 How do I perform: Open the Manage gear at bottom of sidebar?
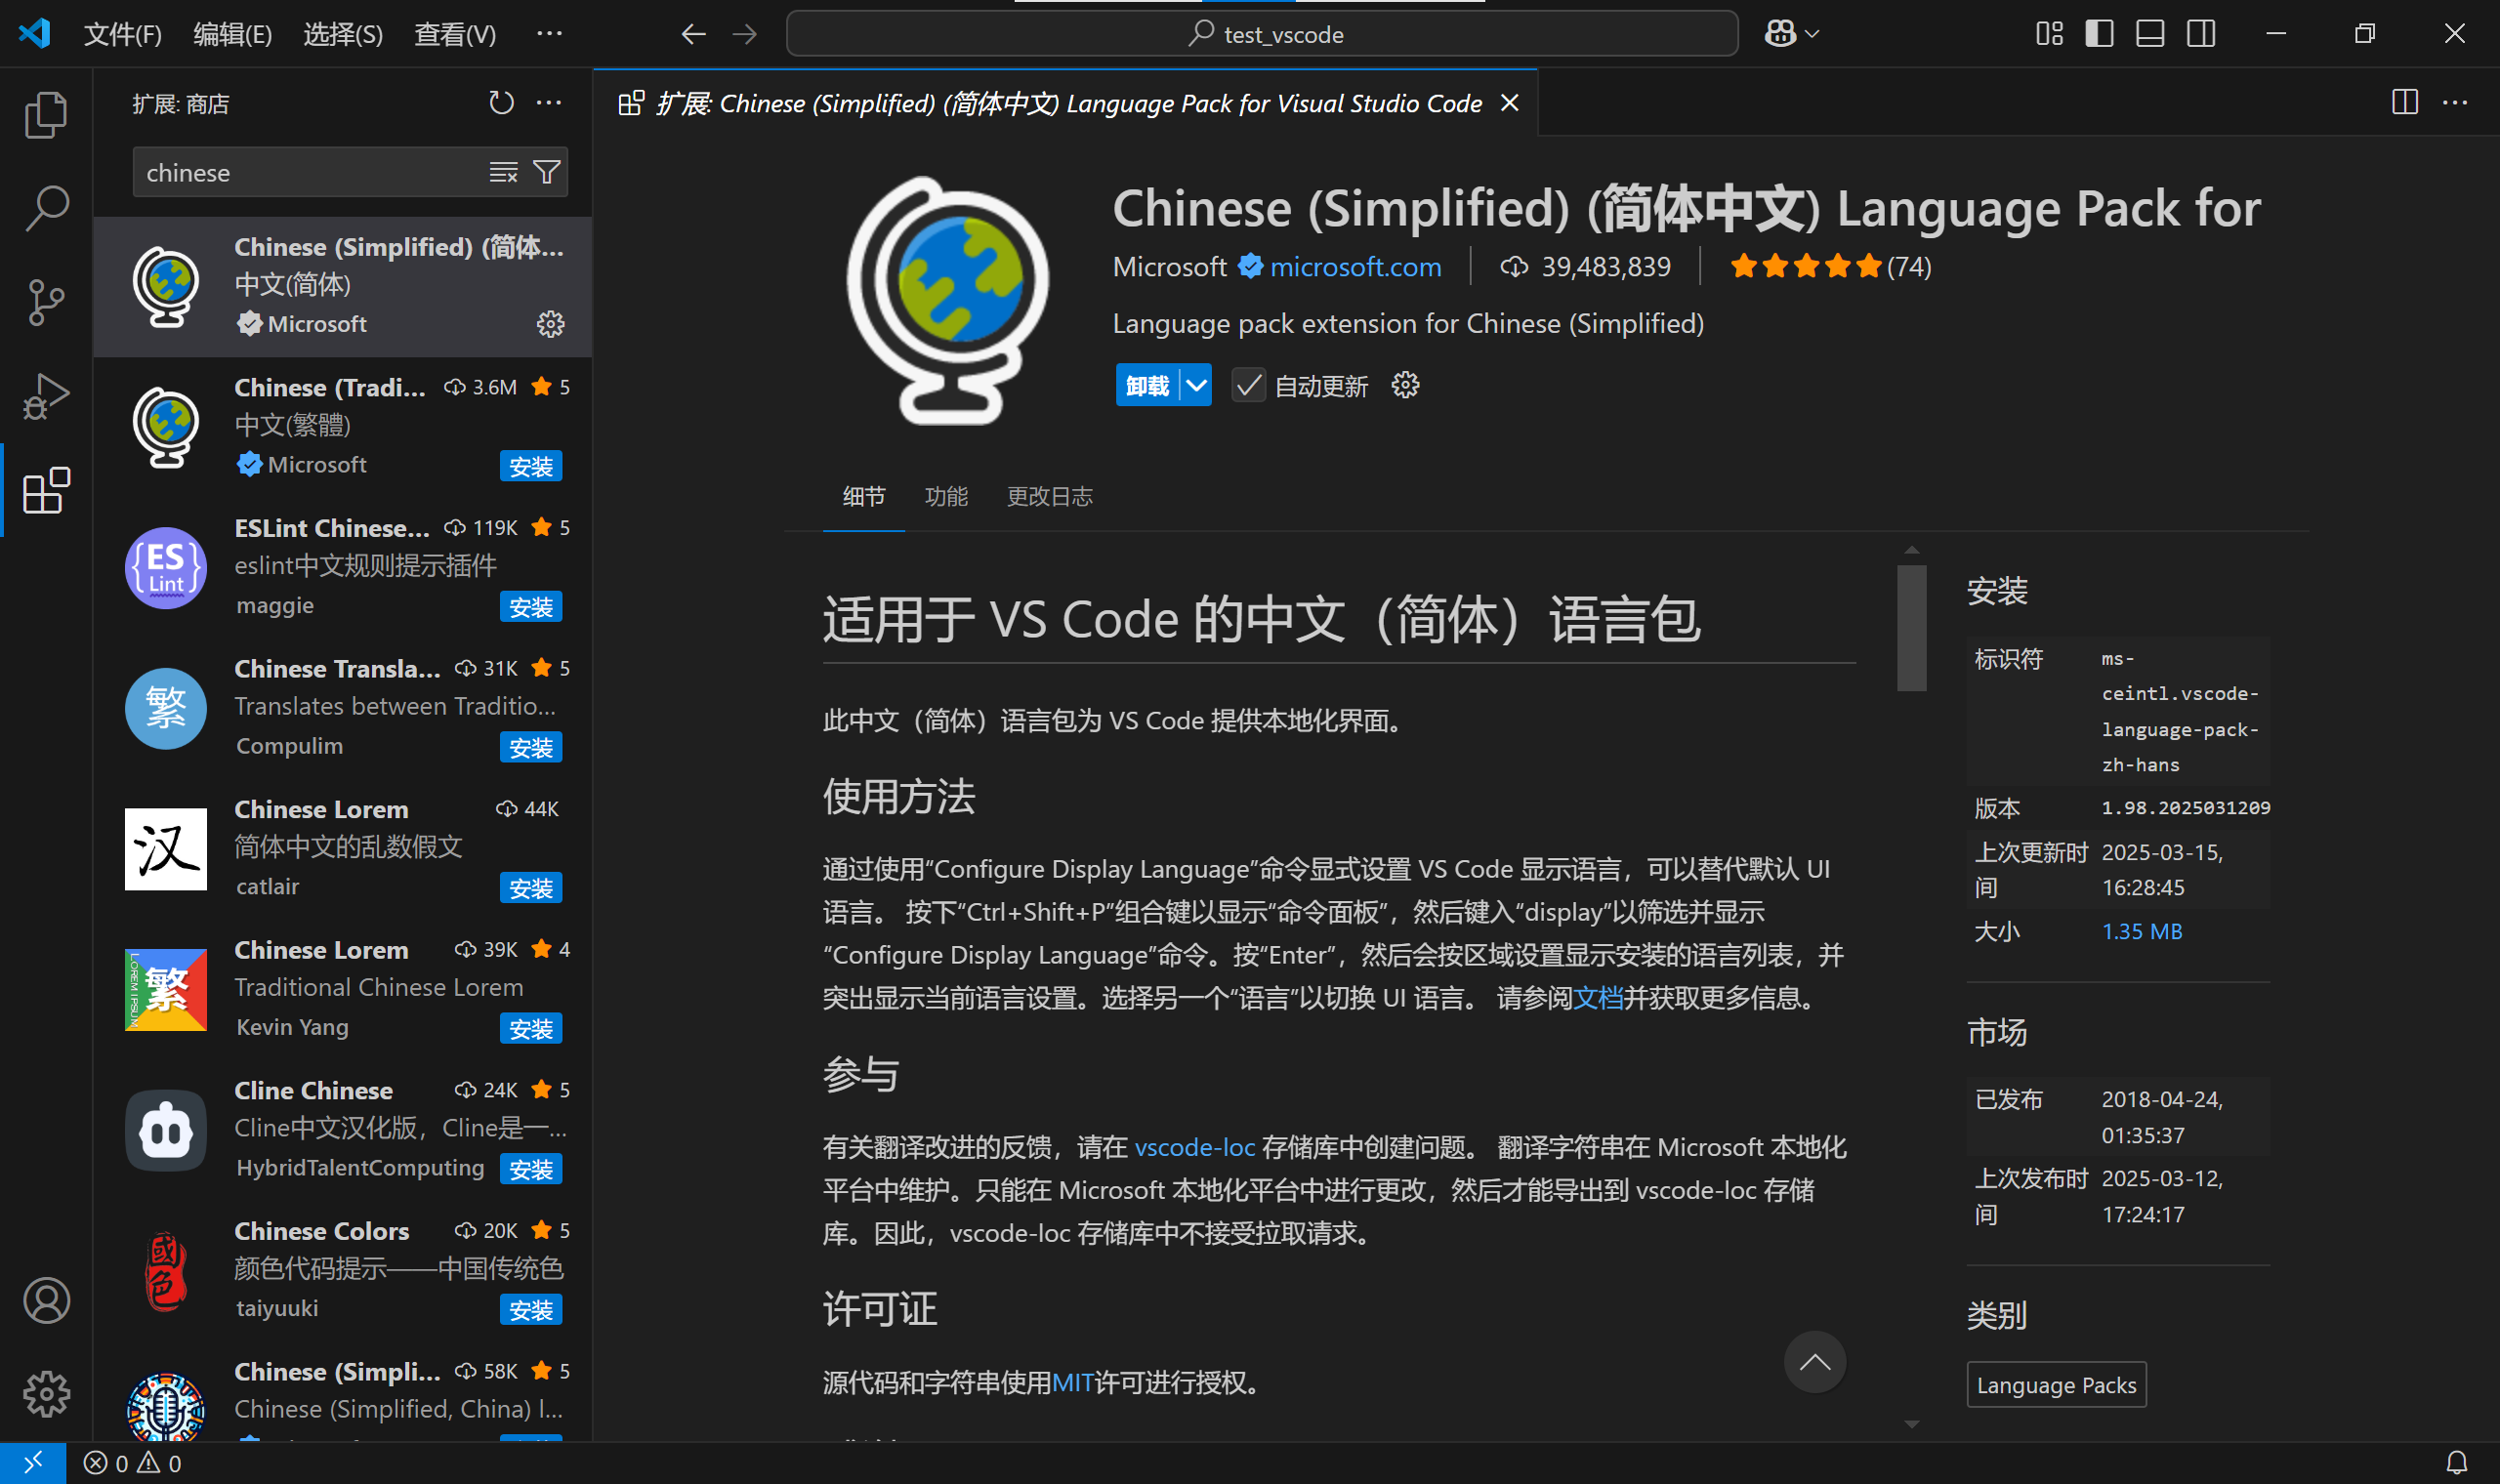[45, 1395]
